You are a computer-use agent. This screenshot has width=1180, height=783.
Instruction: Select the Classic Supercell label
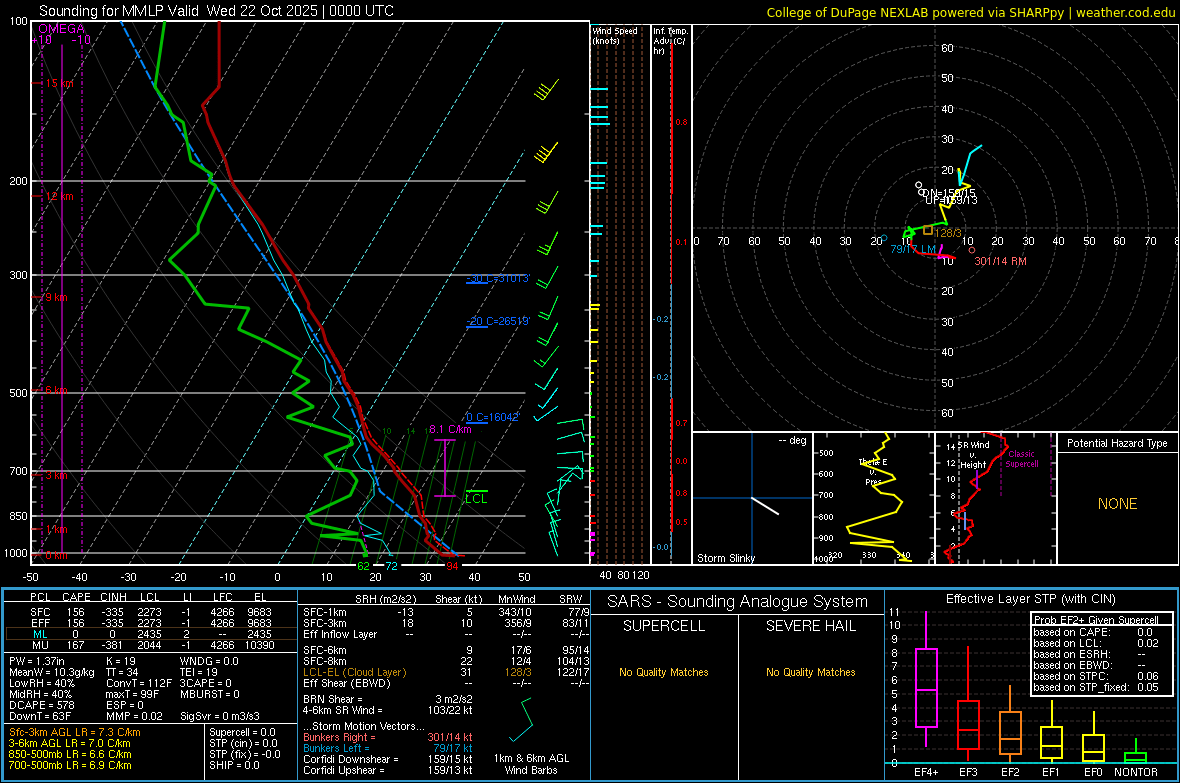[1021, 459]
